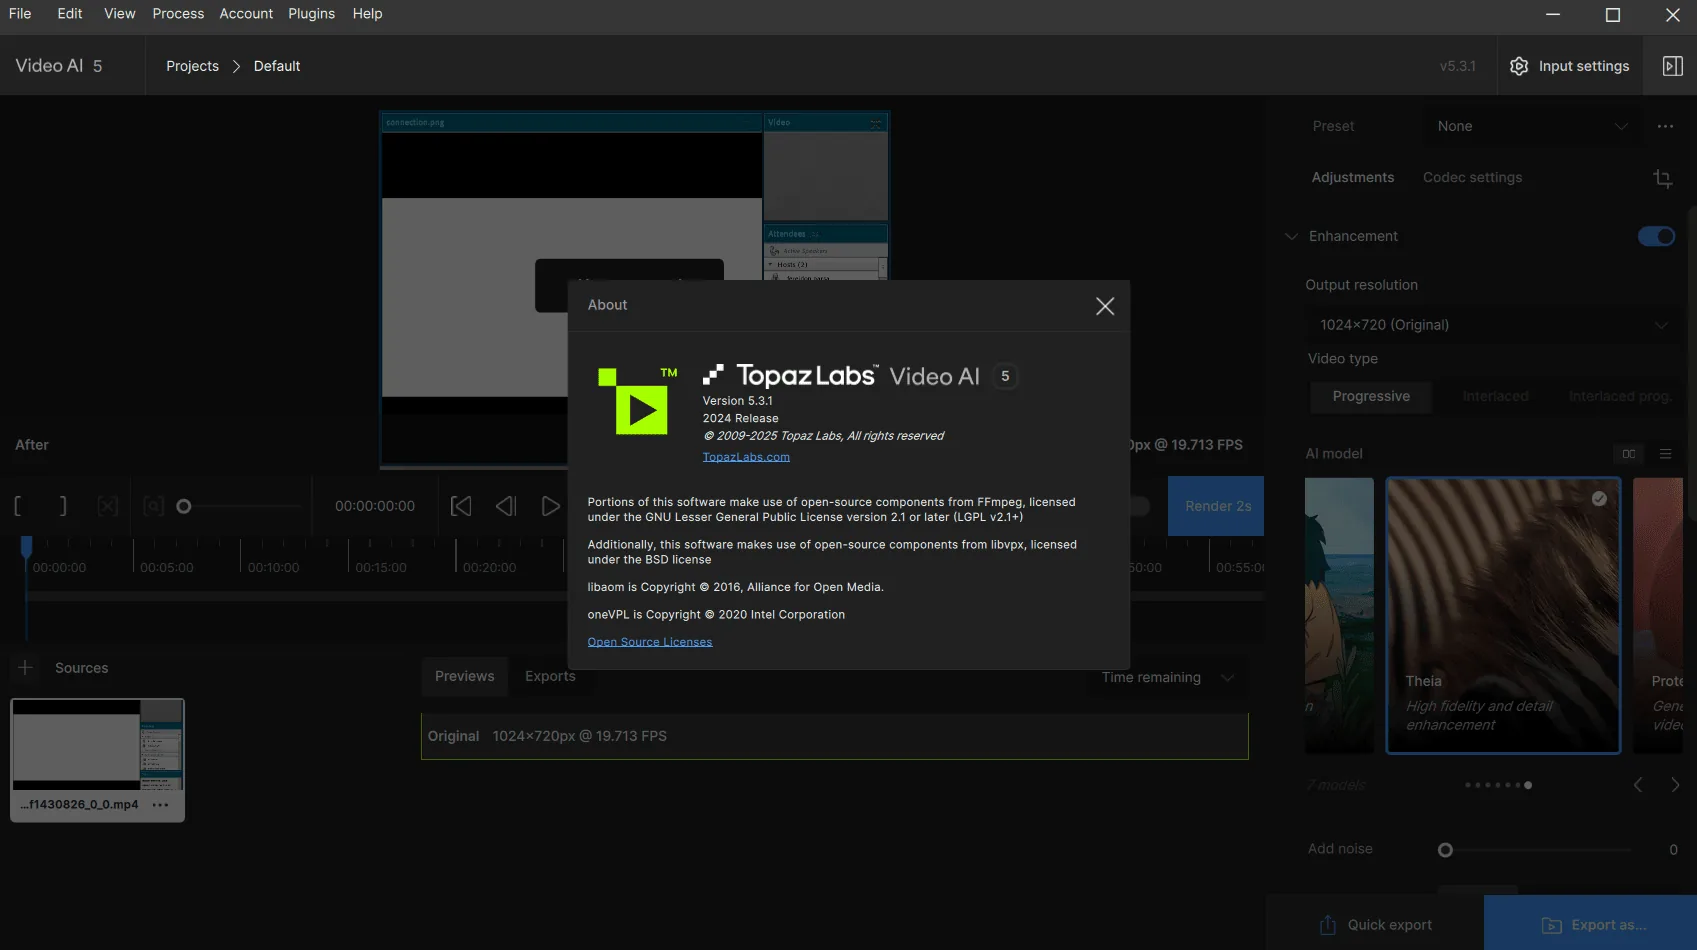The width and height of the screenshot is (1697, 950).
Task: Open the Output resolution dropdown
Action: point(1492,325)
